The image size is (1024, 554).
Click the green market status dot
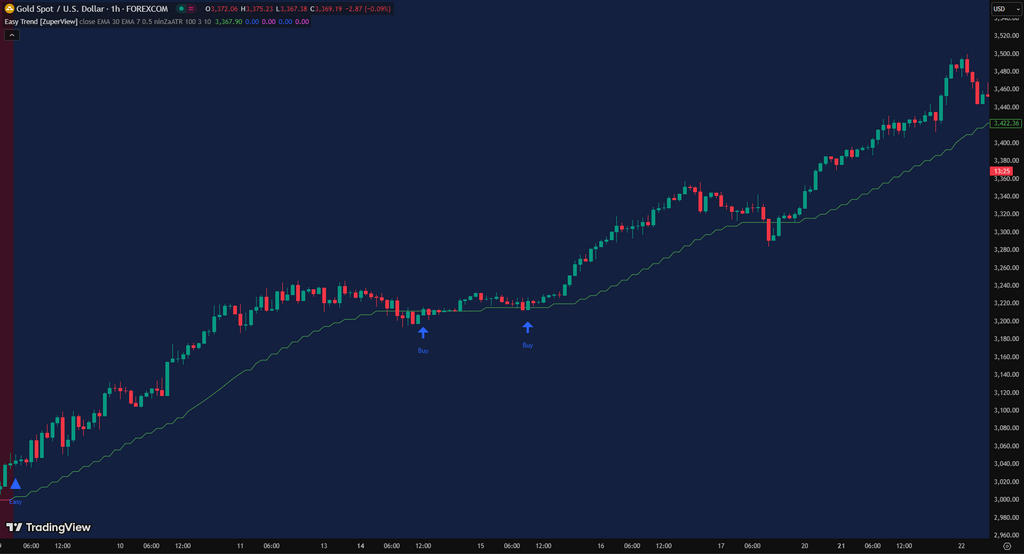pyautogui.click(x=182, y=8)
